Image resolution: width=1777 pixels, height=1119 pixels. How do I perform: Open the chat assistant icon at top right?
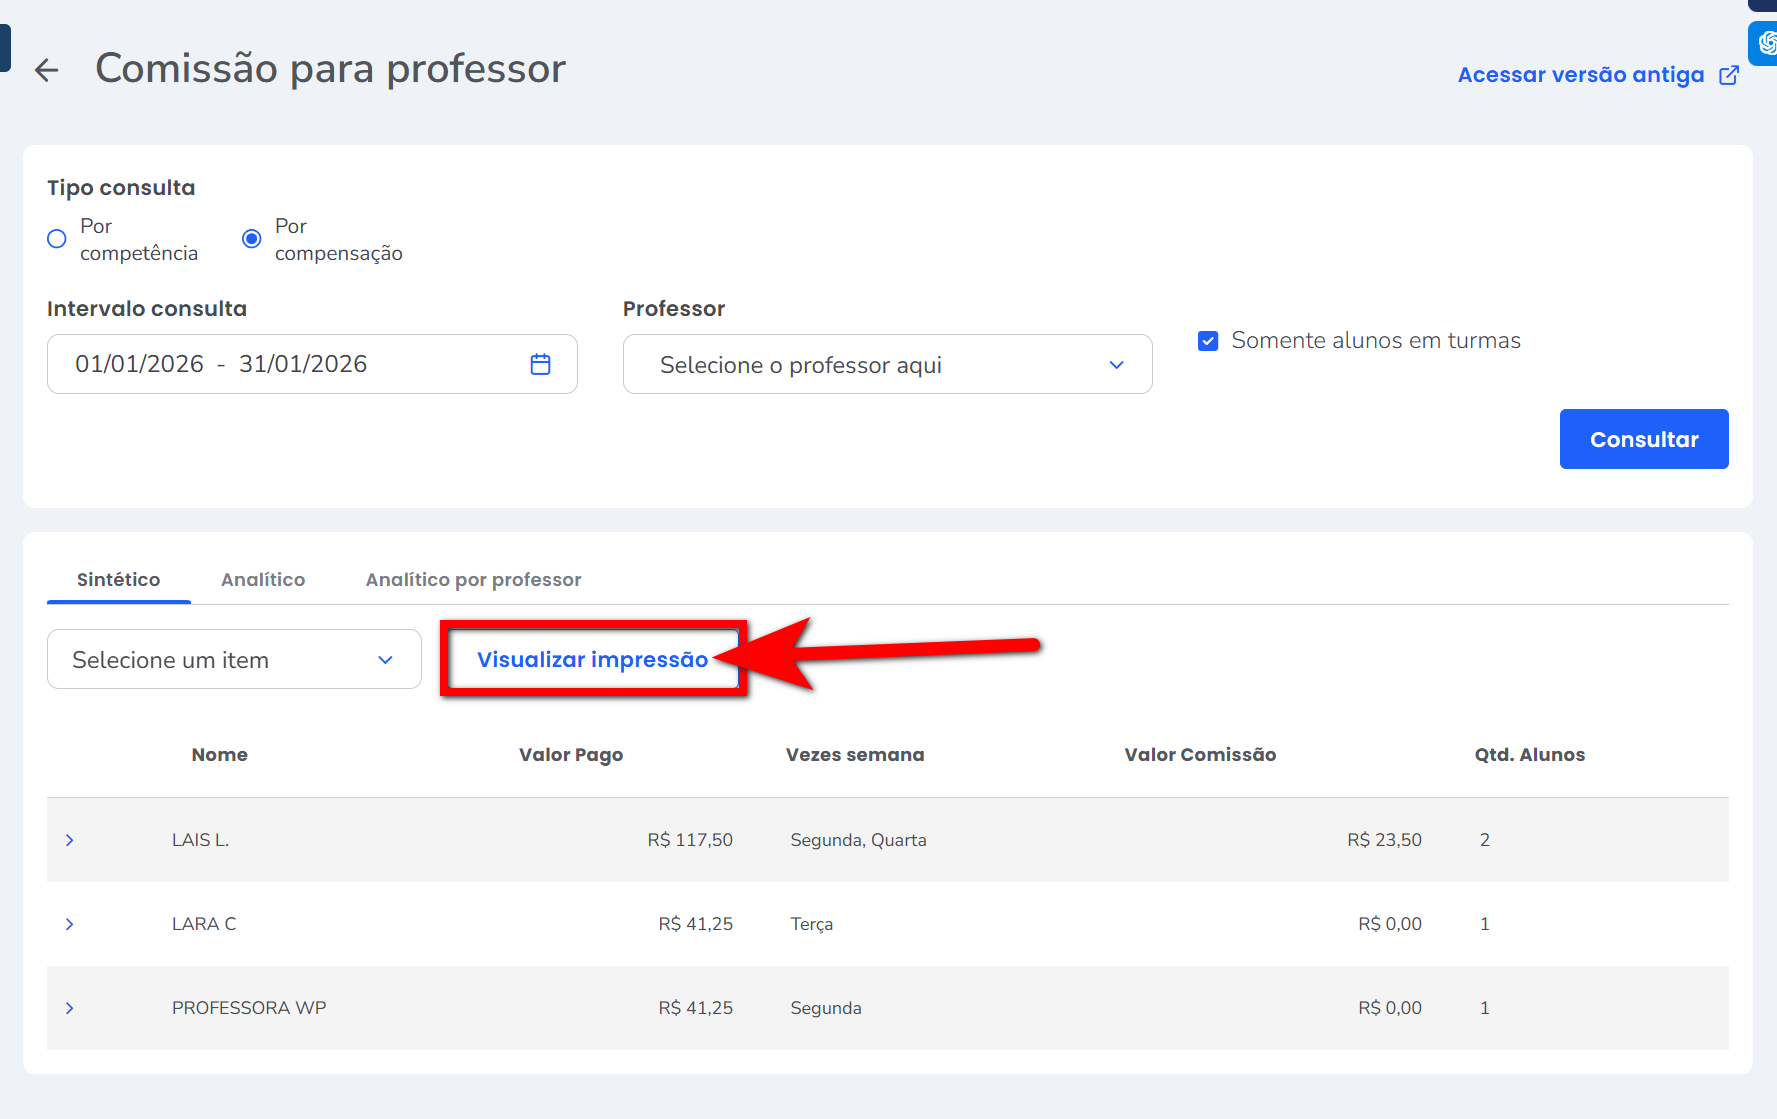pyautogui.click(x=1765, y=43)
